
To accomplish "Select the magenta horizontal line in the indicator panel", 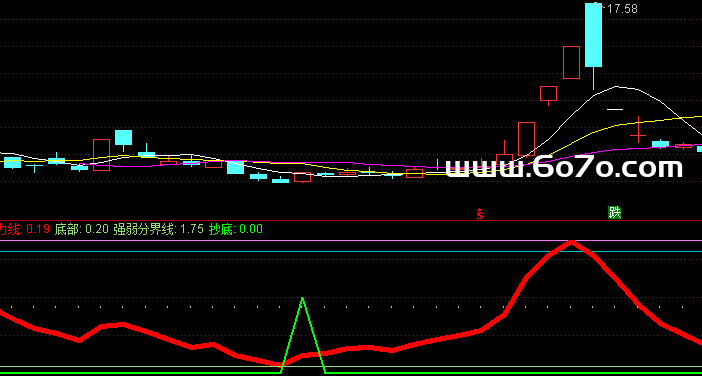I will (x=351, y=240).
